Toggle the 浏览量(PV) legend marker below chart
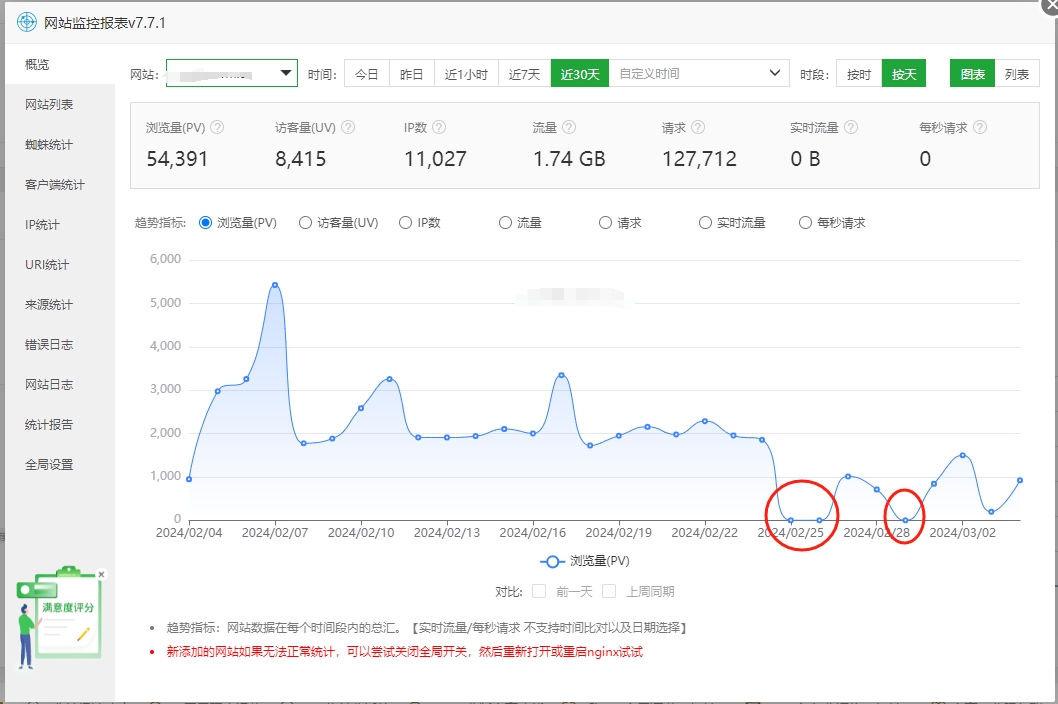 552,562
